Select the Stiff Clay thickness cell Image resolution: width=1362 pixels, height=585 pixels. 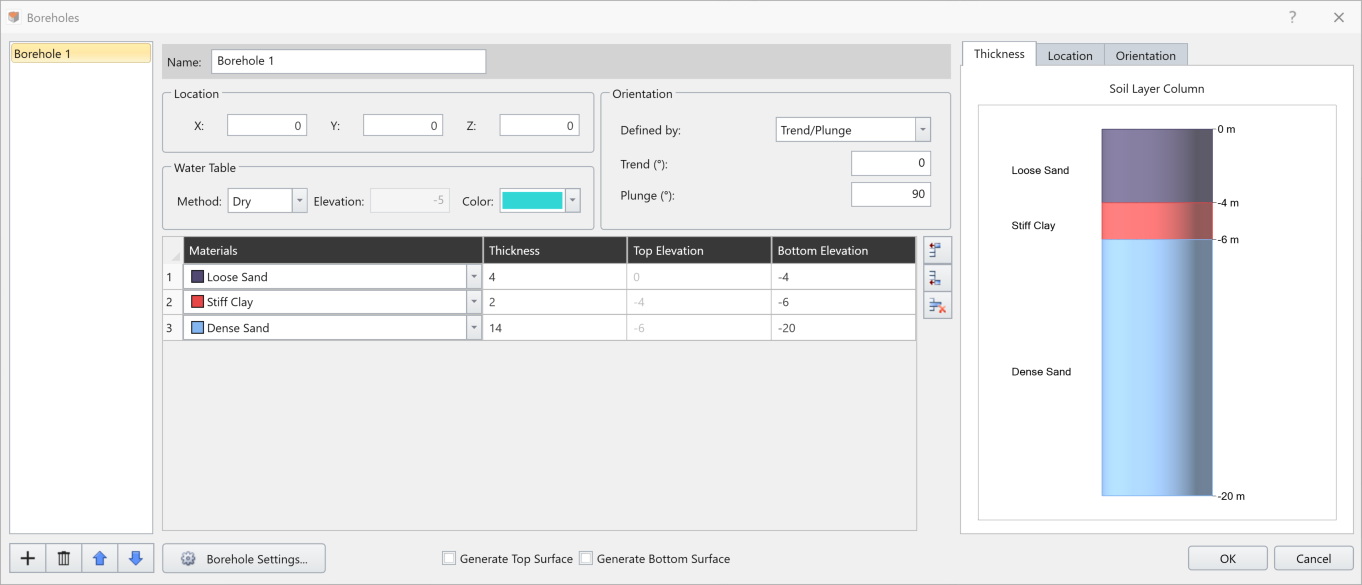coord(555,302)
